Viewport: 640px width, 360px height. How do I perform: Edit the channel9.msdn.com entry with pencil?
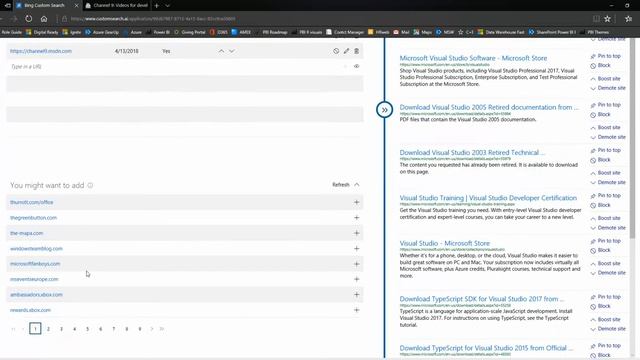[346, 51]
